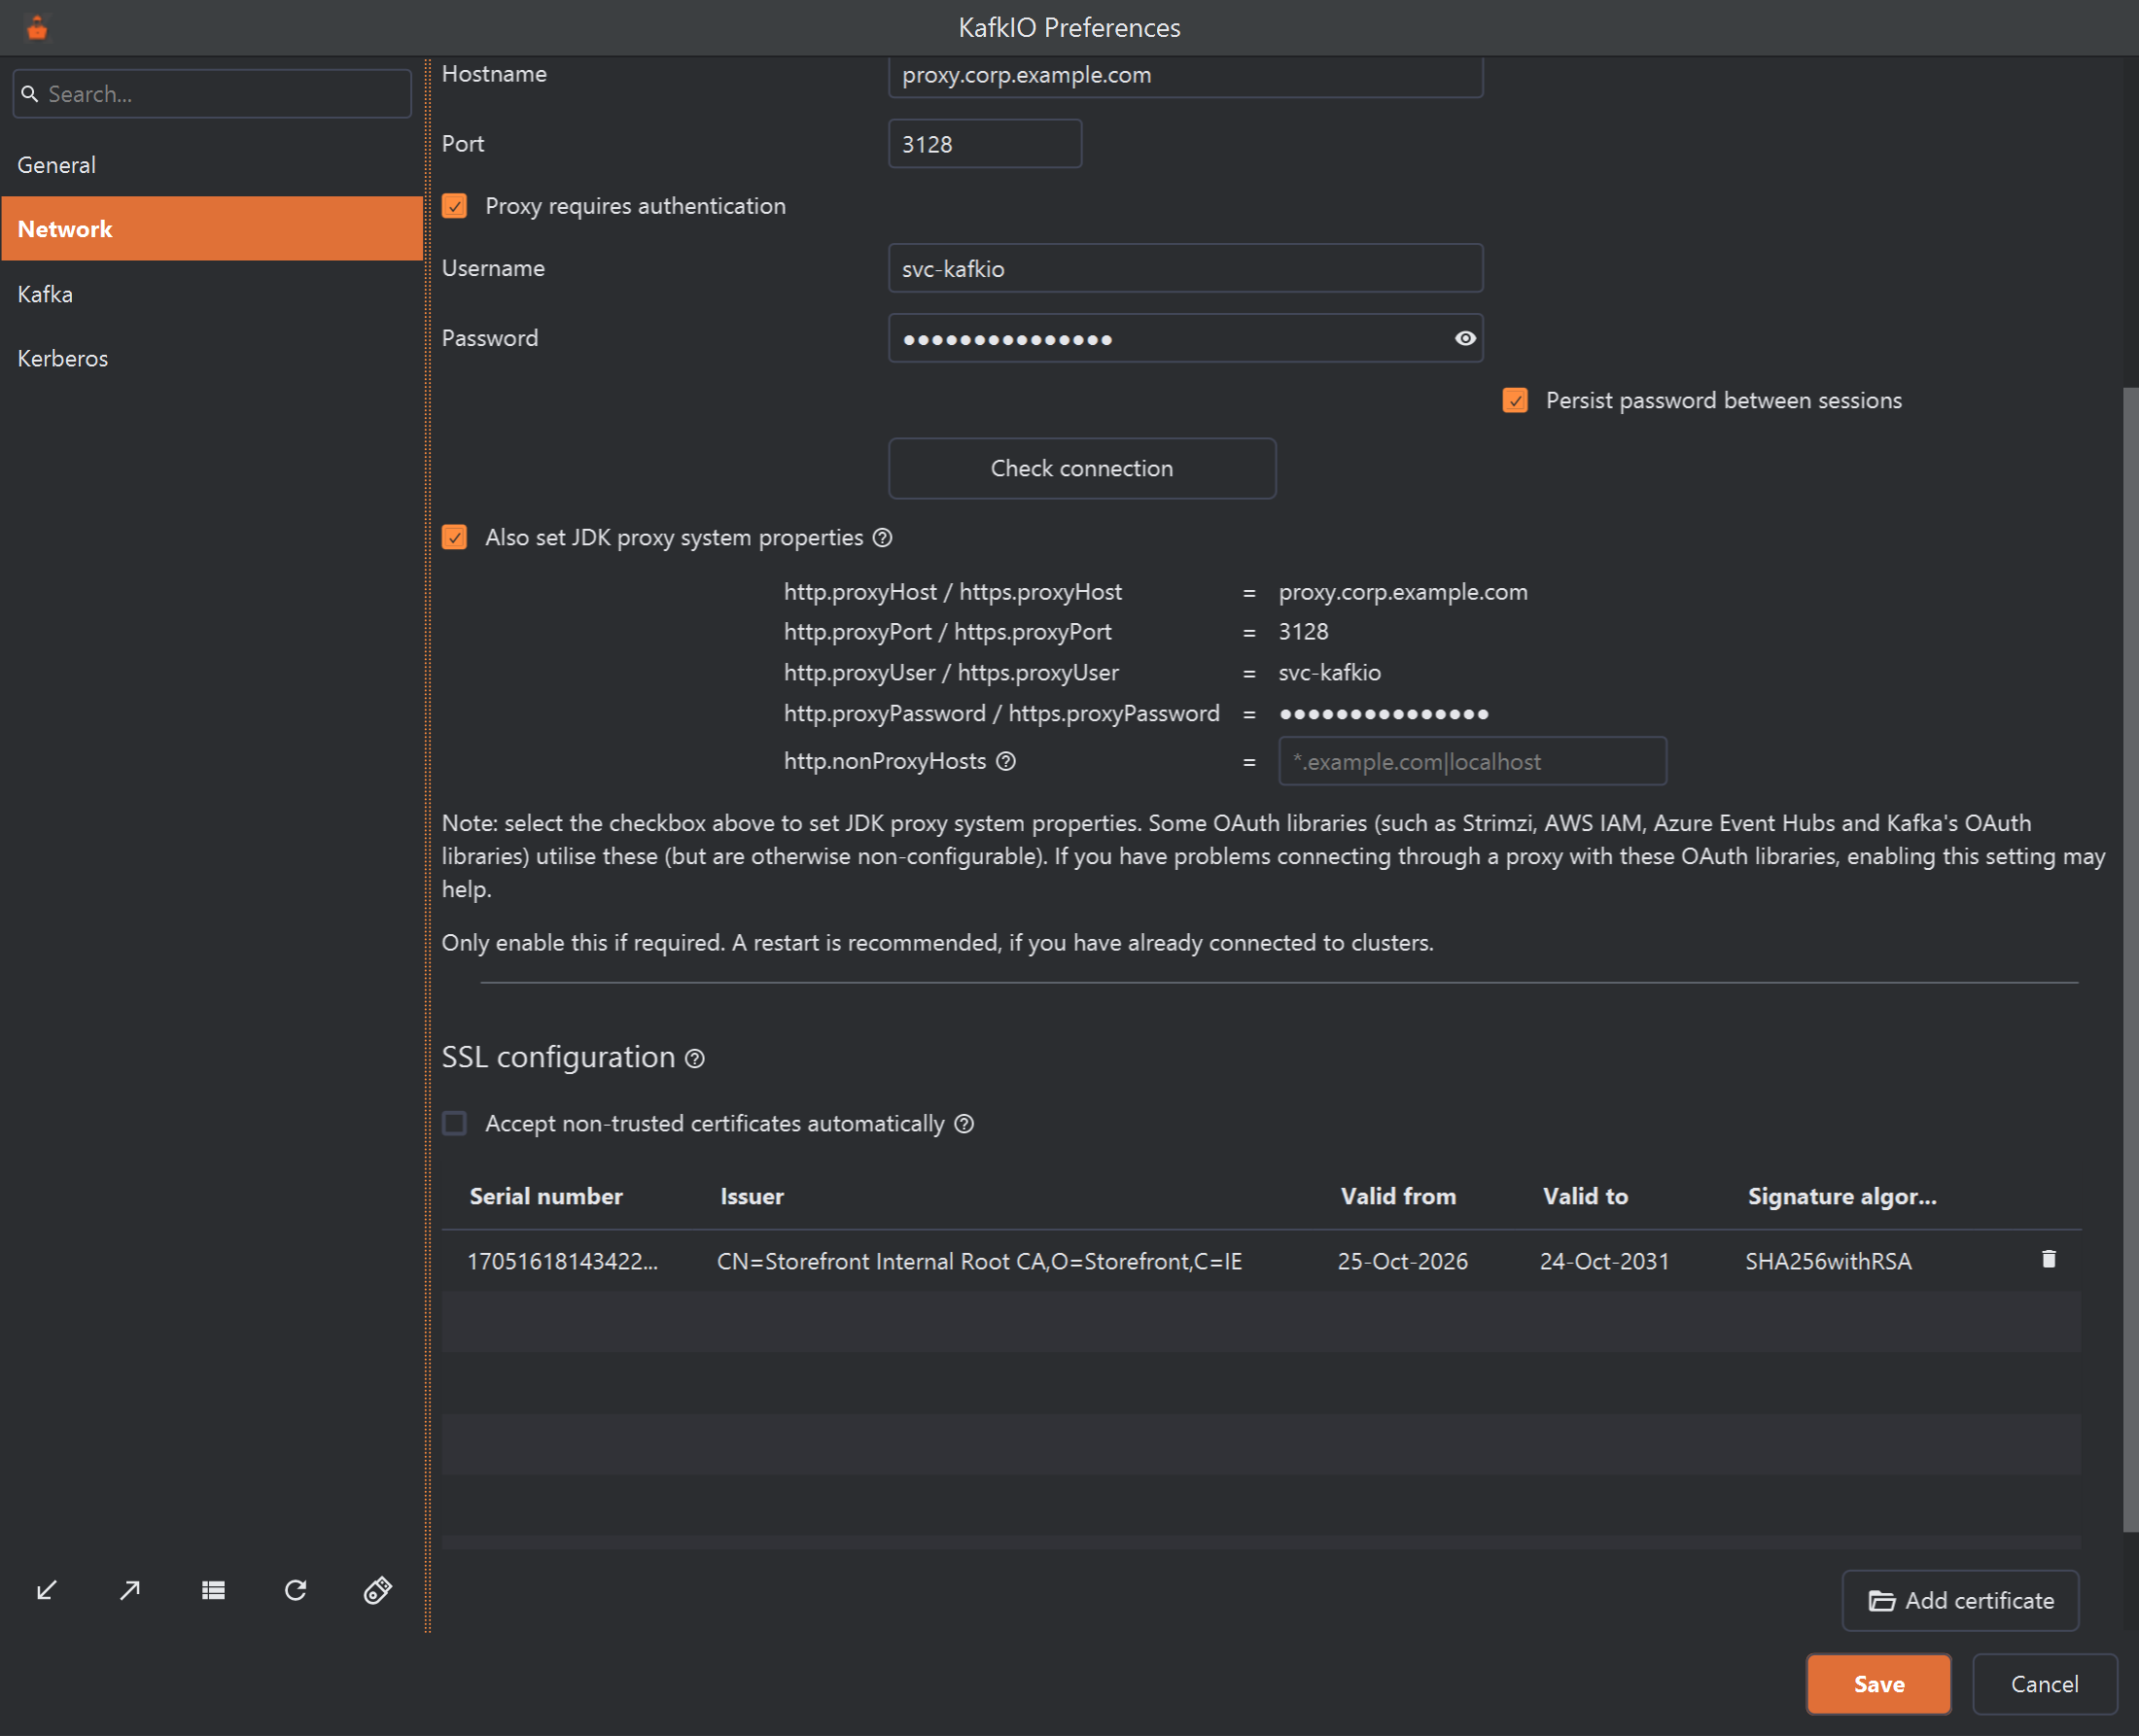Click the vertical scrollbar on the right
The height and width of the screenshot is (1736, 2139).
click(2130, 960)
